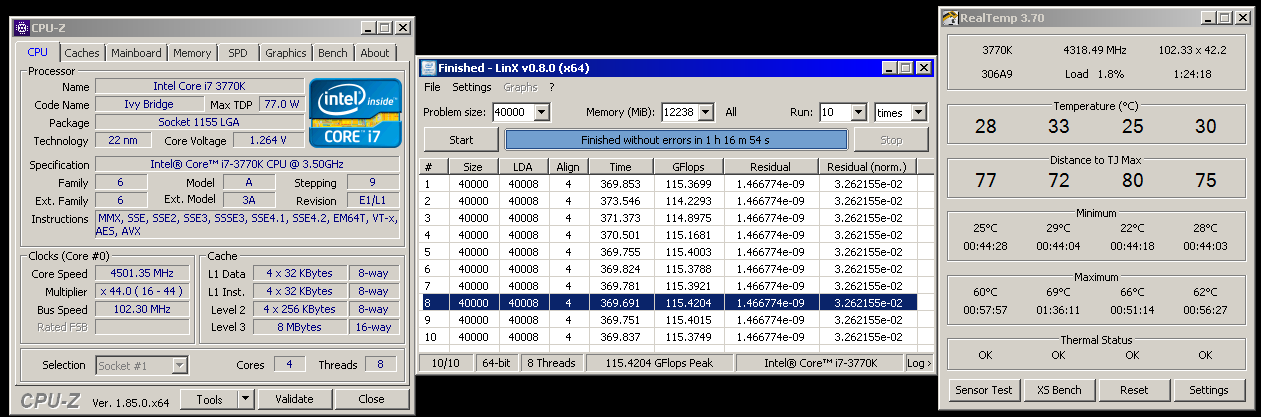Click the 8 Threads status bar entry
This screenshot has height=417, width=1261.
tap(550, 363)
